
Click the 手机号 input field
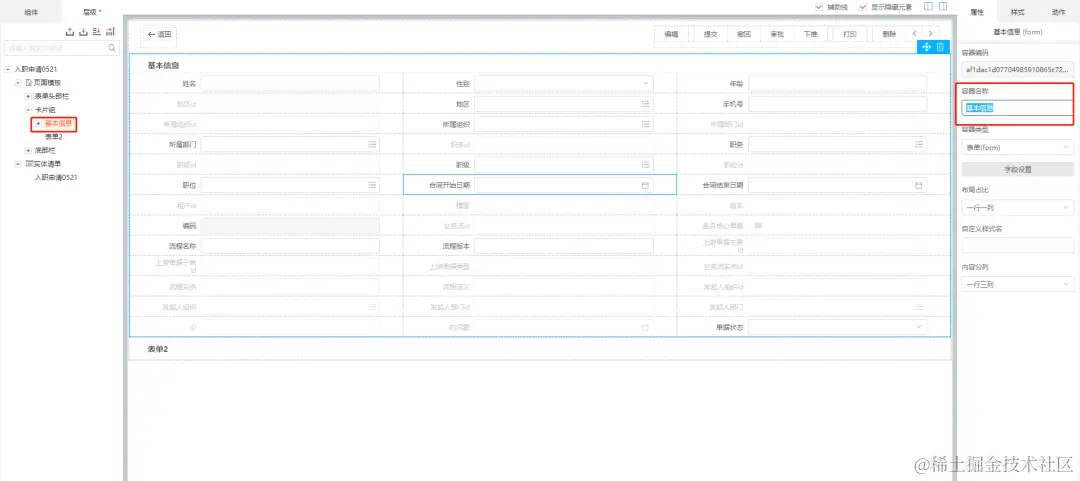tap(838, 104)
